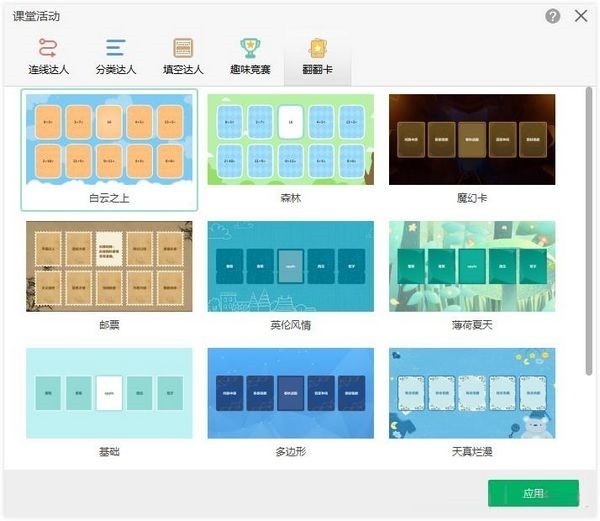Choose the 天真烂漫 template thumbnail
Viewport: 600px width, 521px height.
tap(472, 393)
